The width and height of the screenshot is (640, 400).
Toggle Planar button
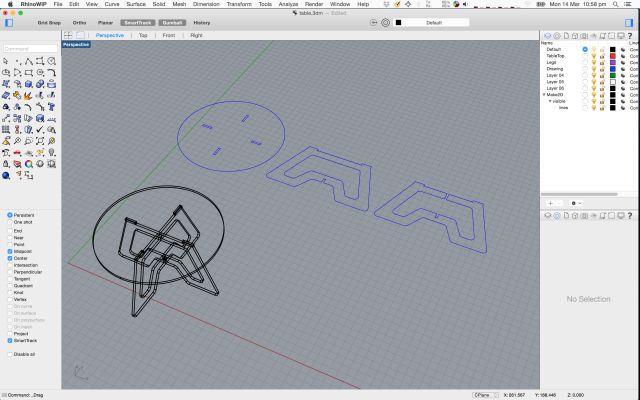click(x=105, y=23)
